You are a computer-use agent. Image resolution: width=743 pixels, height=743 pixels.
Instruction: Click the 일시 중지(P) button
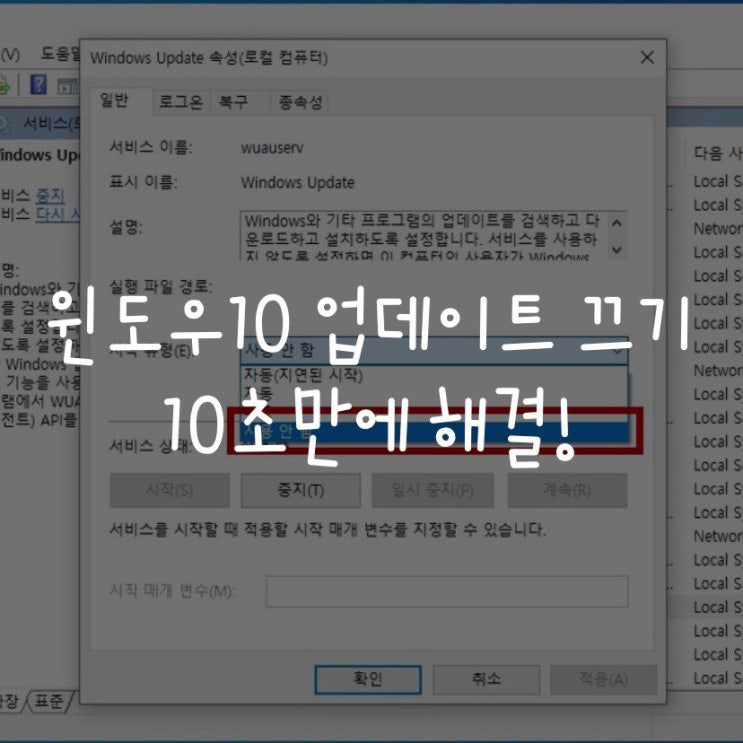(433, 490)
